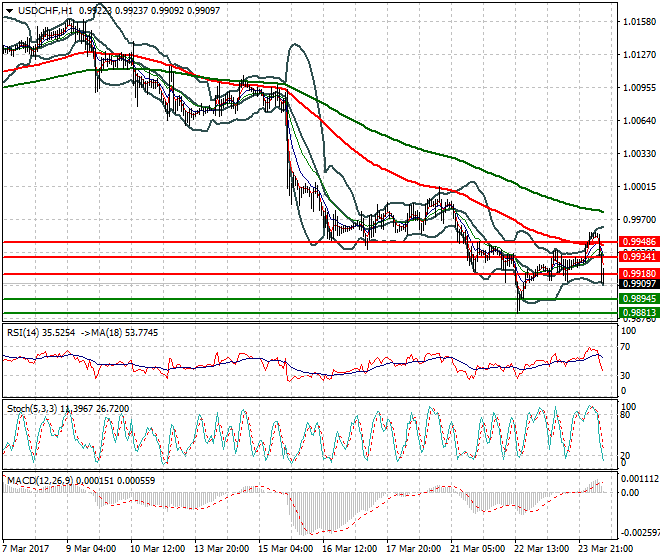660x560 pixels.
Task: Click the 16 Mar 12:00 time label
Action: 349,549
